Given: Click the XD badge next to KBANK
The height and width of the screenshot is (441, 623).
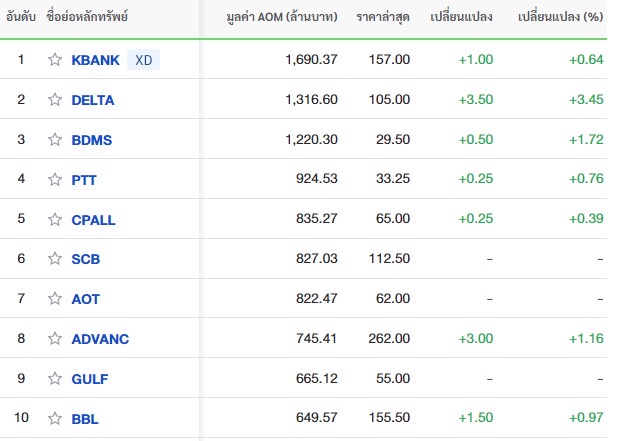Looking at the screenshot, I should pyautogui.click(x=143, y=60).
